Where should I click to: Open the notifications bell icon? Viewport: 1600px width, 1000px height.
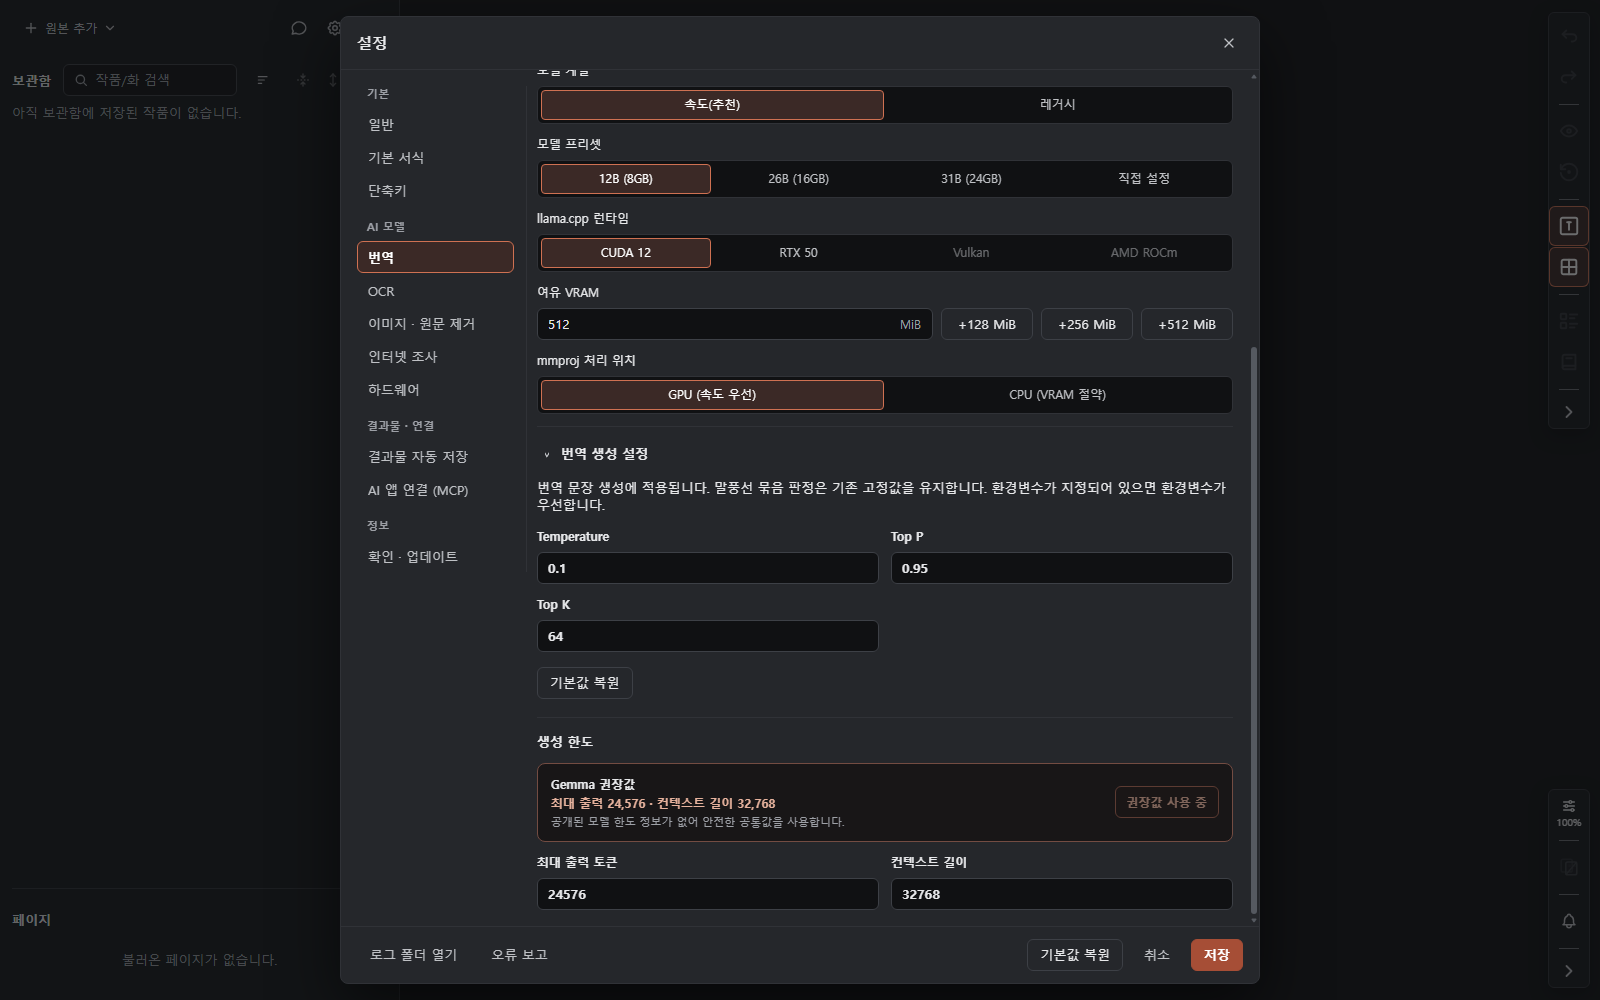1569,921
